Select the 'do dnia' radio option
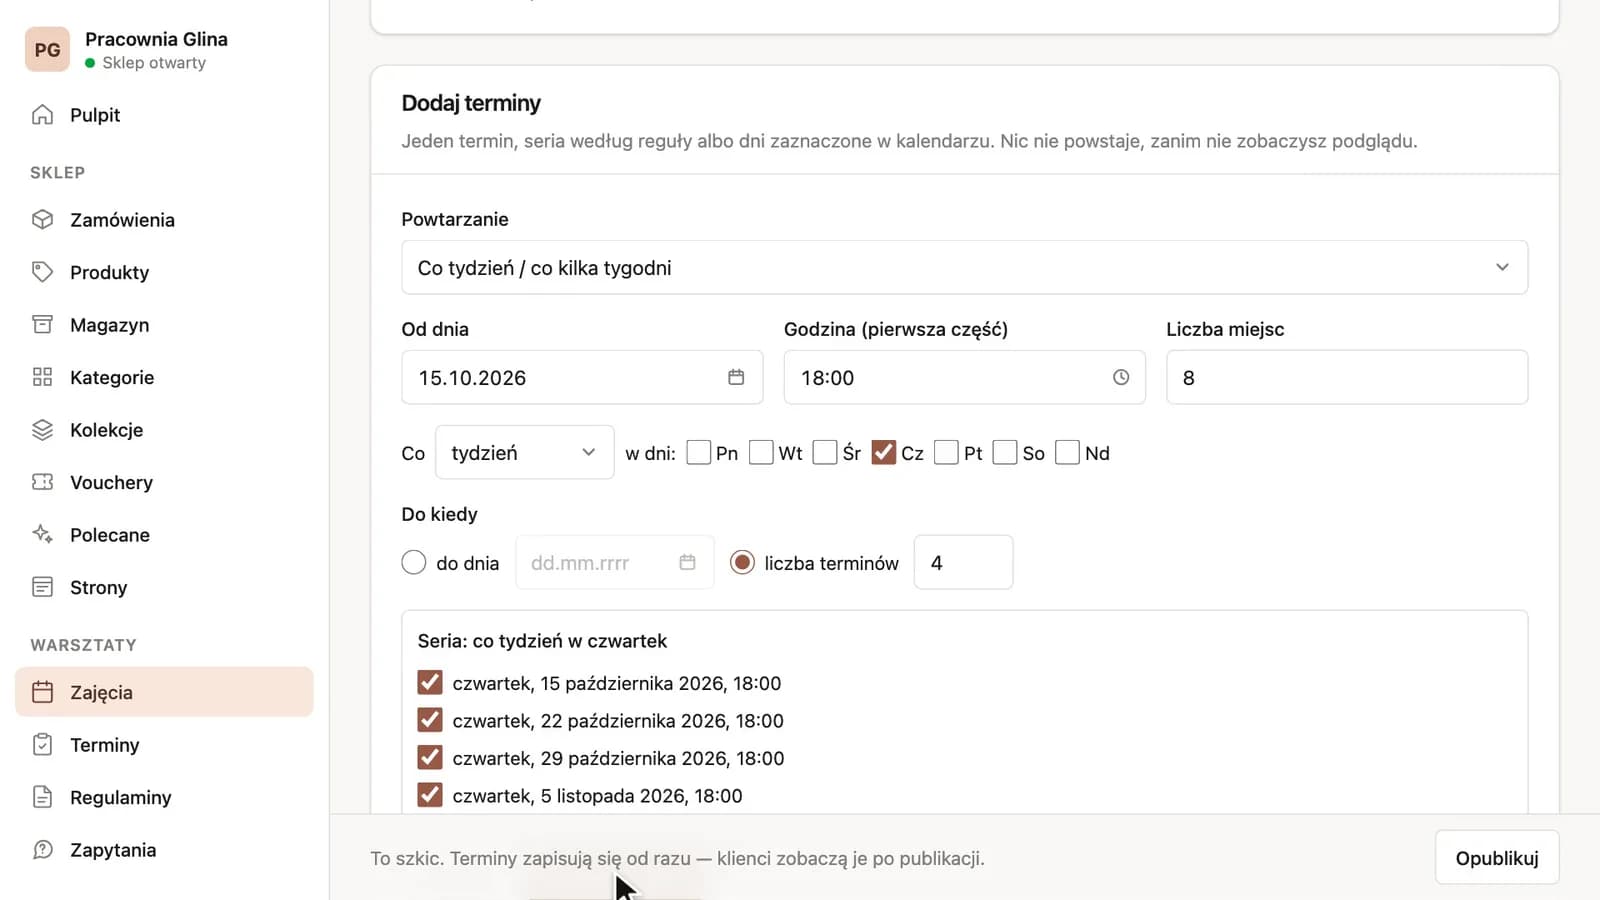Viewport: 1600px width, 900px height. pyautogui.click(x=414, y=563)
